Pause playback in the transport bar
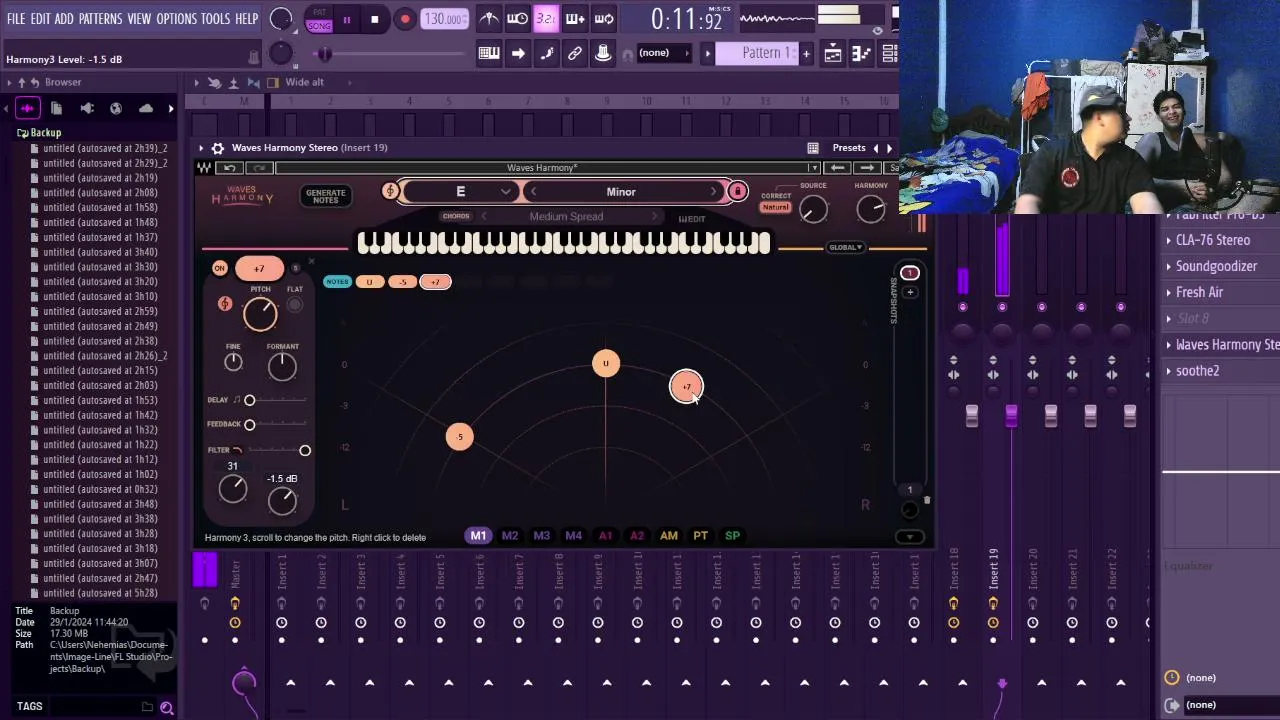 click(x=346, y=19)
